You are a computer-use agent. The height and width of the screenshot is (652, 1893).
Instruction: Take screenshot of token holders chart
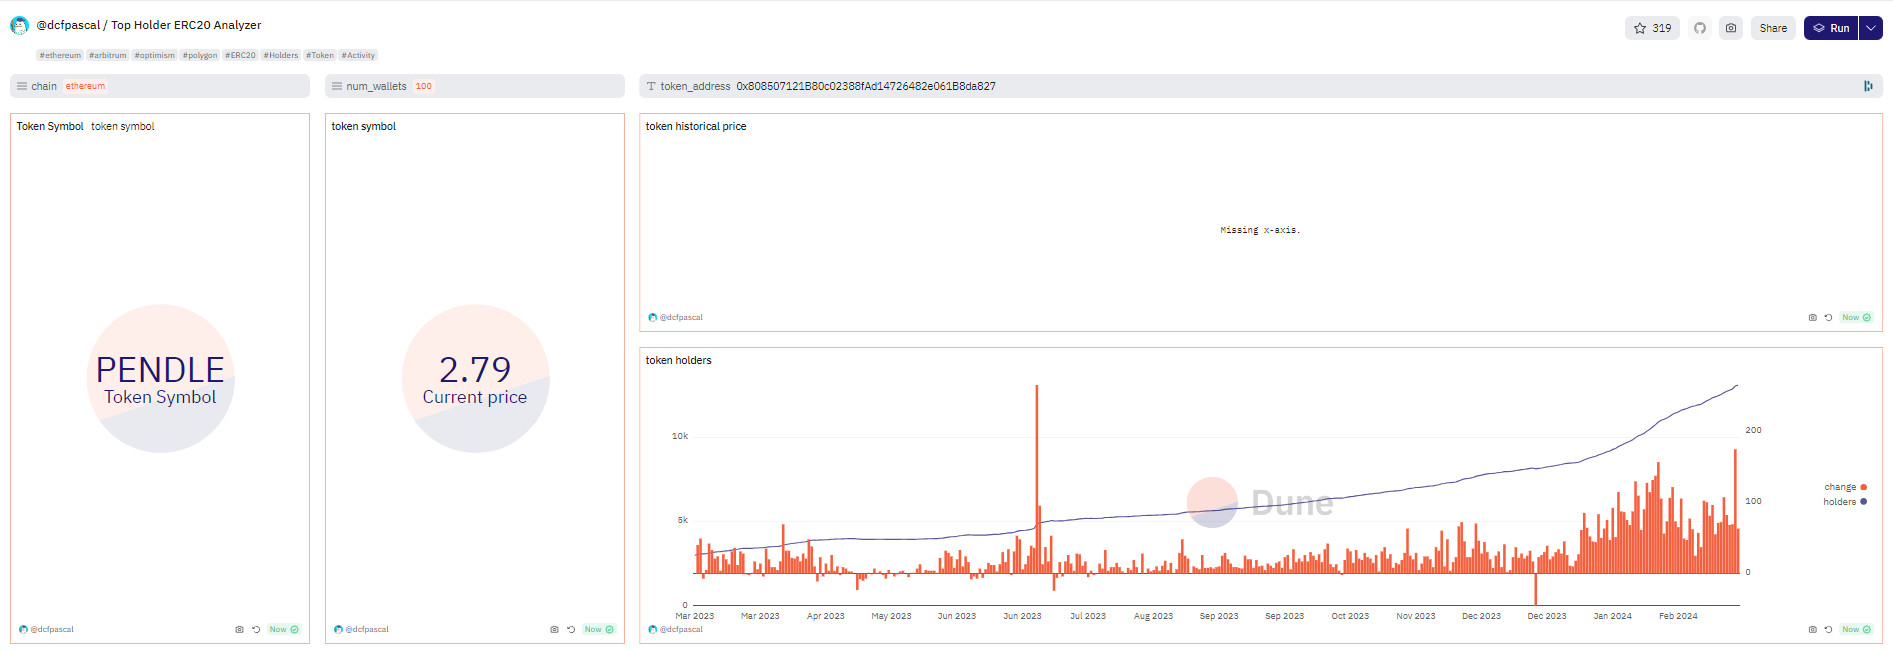(x=1812, y=629)
